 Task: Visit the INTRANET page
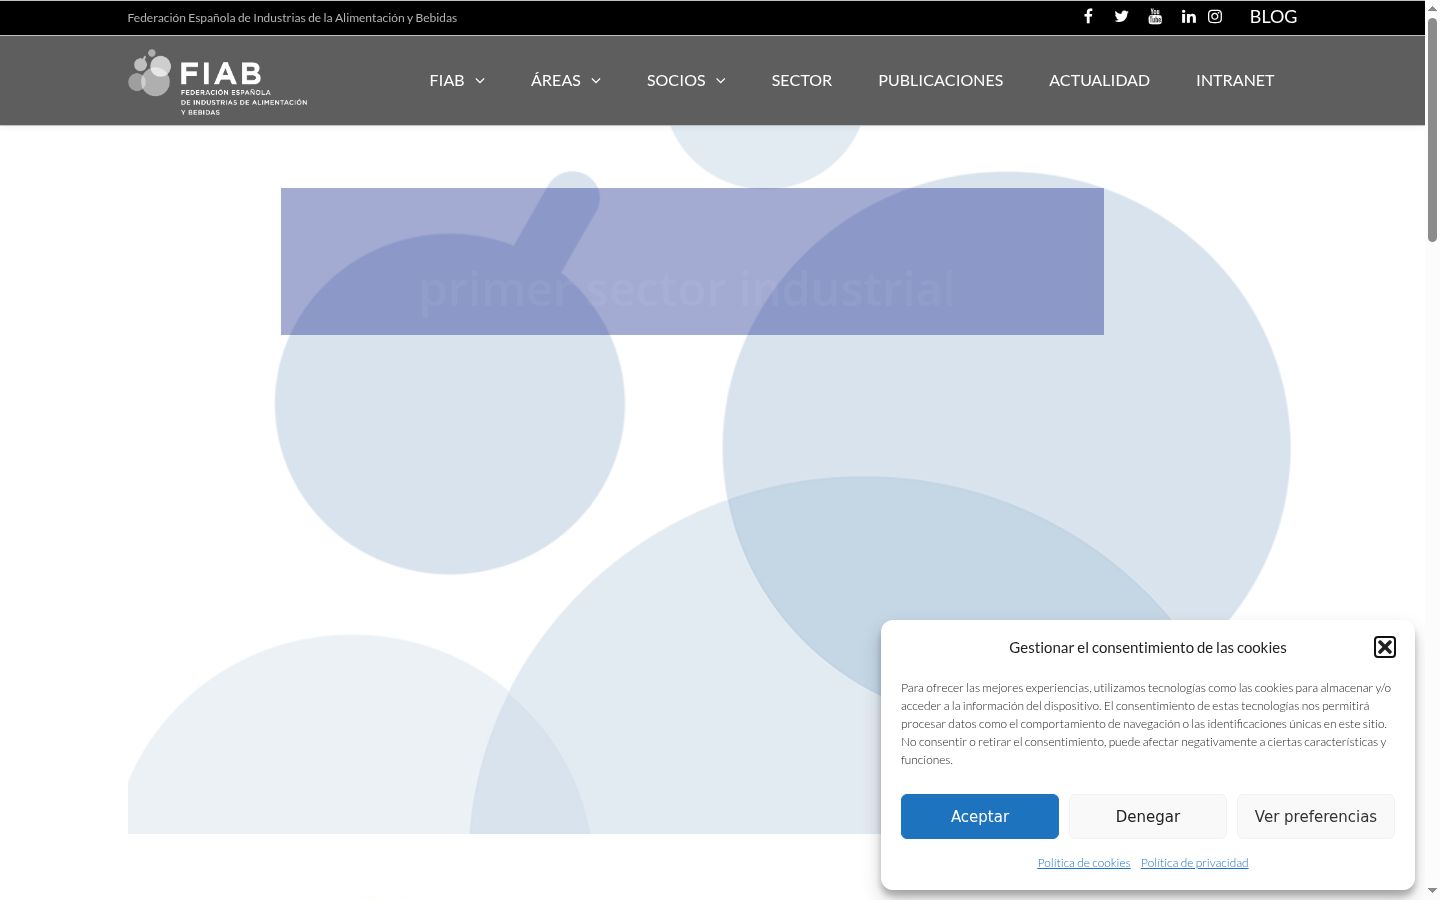pos(1235,80)
